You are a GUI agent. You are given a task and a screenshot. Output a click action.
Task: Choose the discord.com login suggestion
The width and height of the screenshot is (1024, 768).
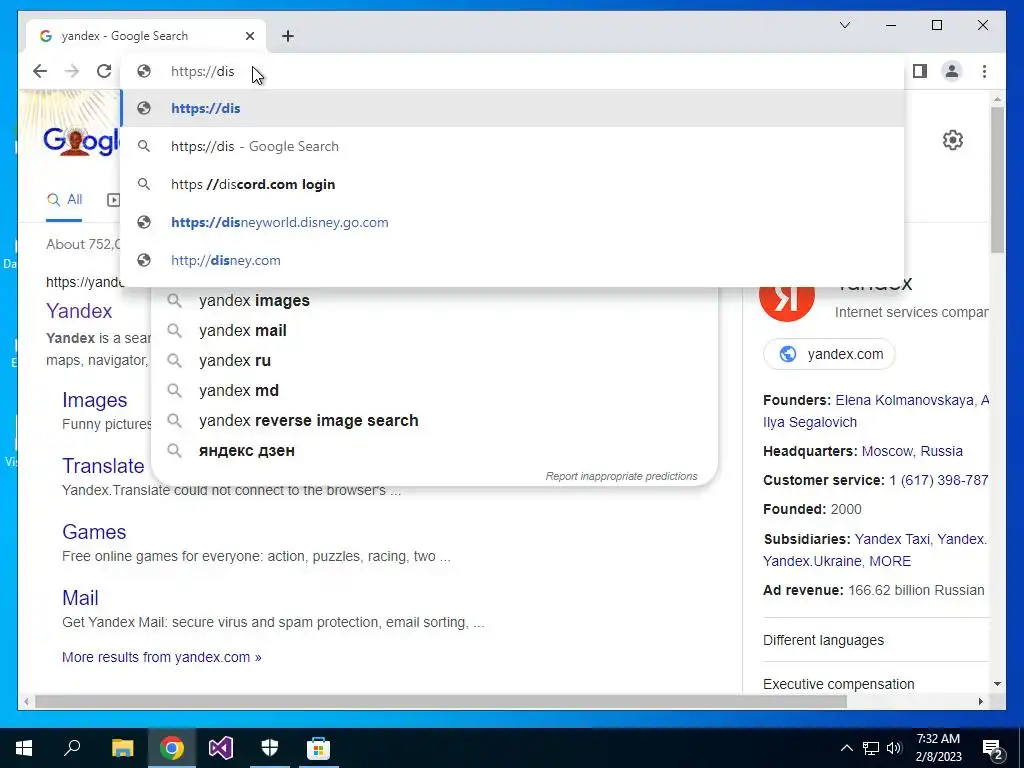513,184
